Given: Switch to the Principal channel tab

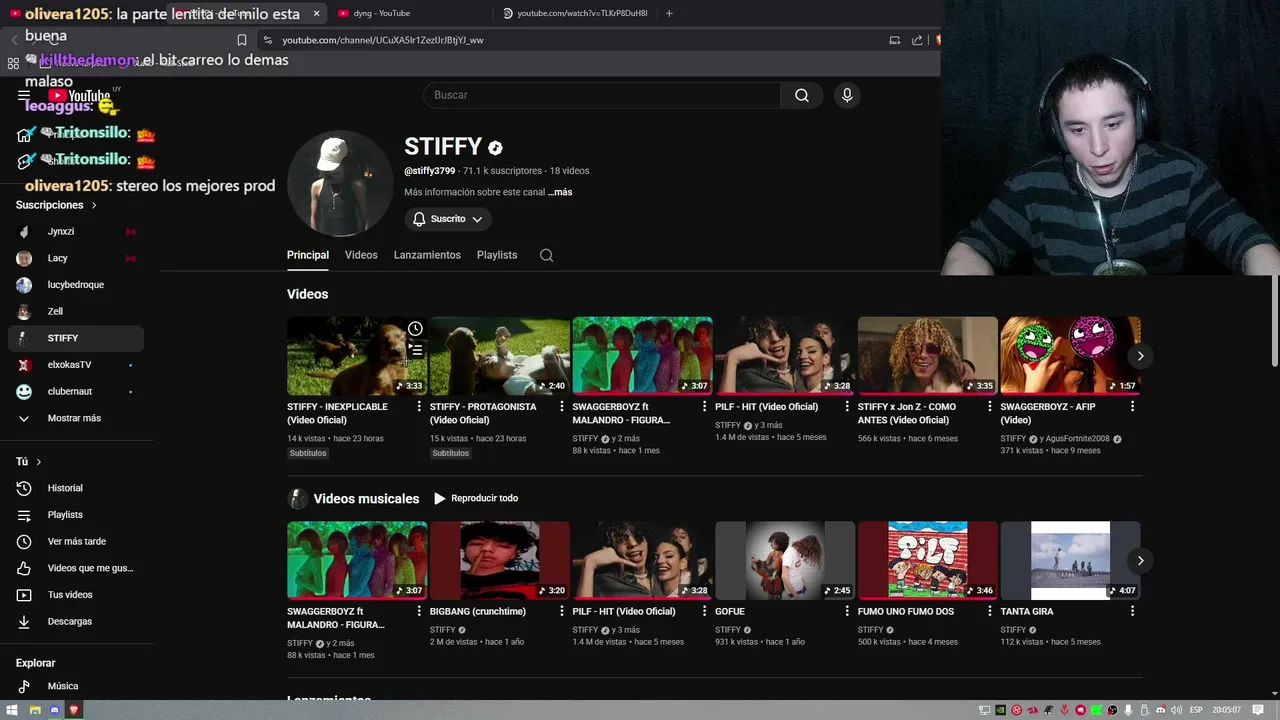Looking at the screenshot, I should click(308, 255).
